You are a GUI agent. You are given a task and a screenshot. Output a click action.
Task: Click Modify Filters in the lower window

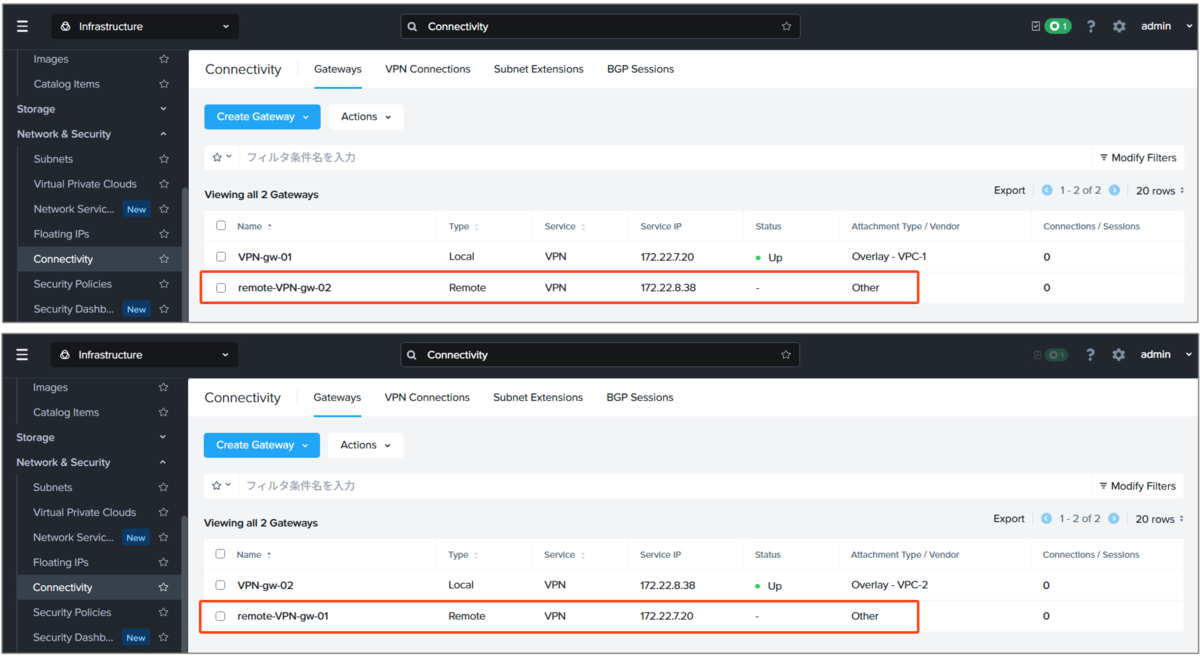(1137, 485)
